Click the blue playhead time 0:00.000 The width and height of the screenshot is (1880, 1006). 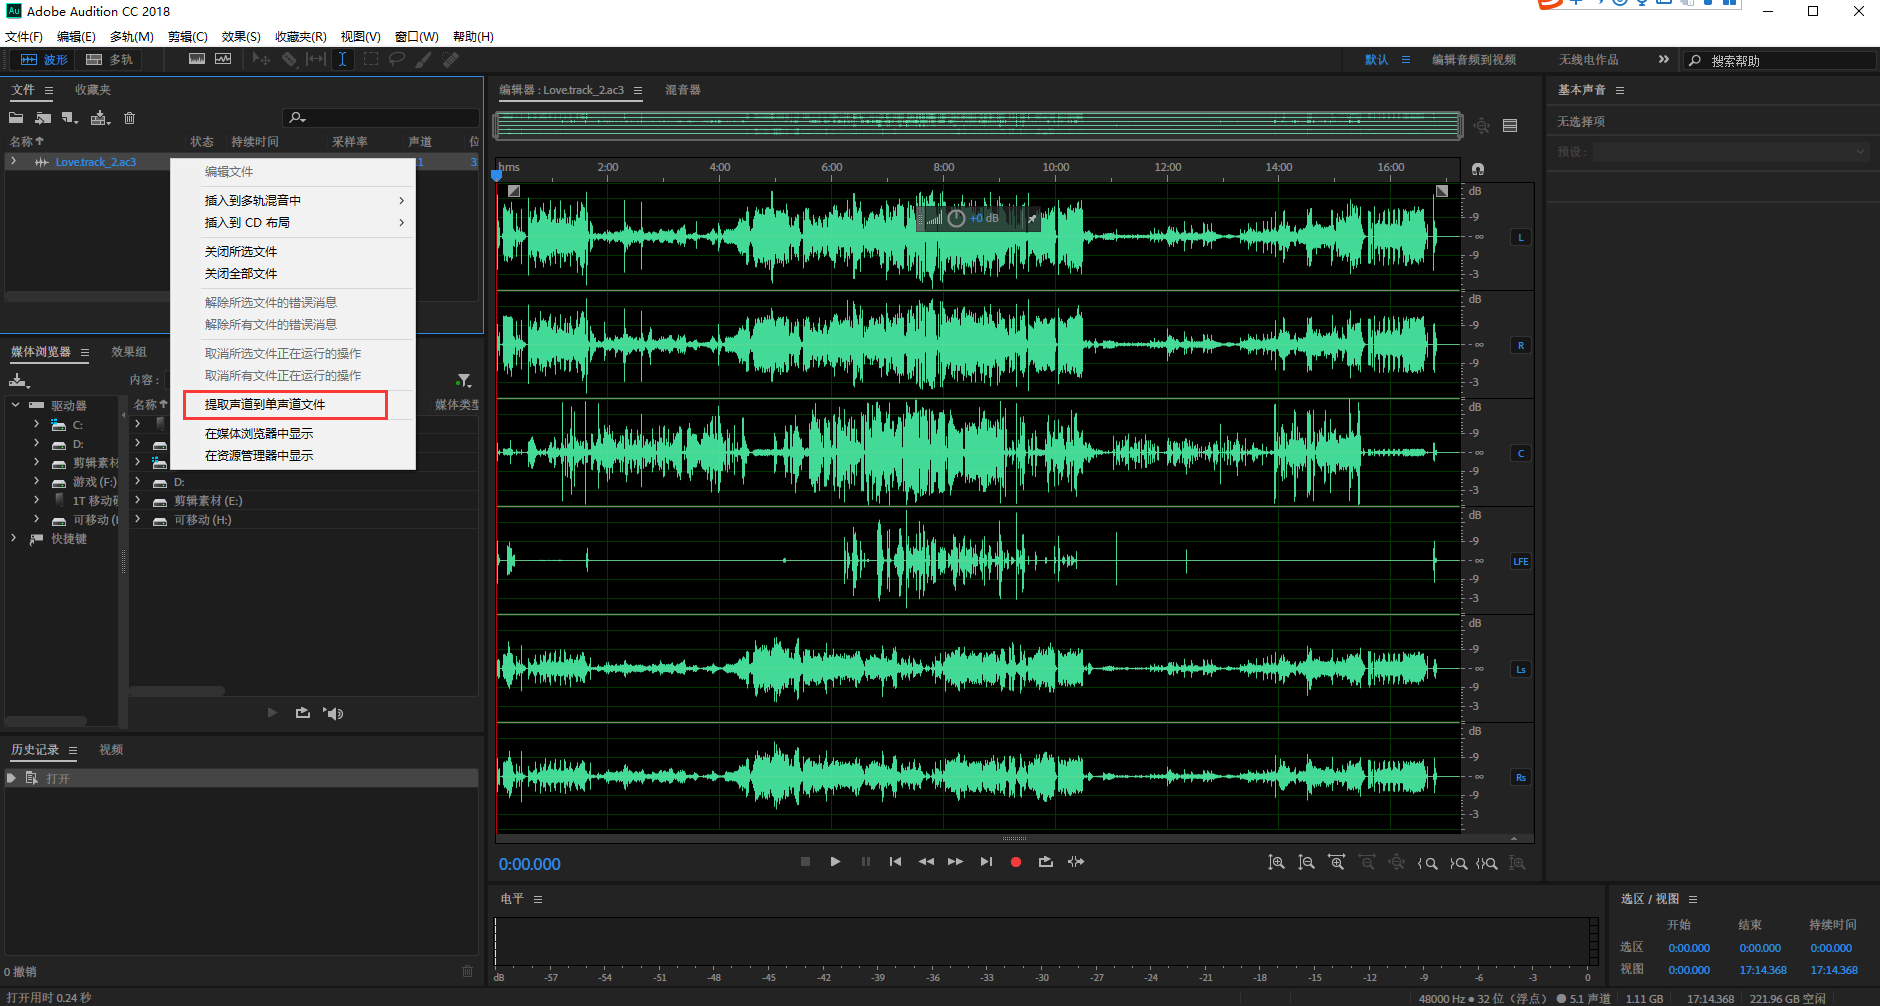pyautogui.click(x=530, y=864)
